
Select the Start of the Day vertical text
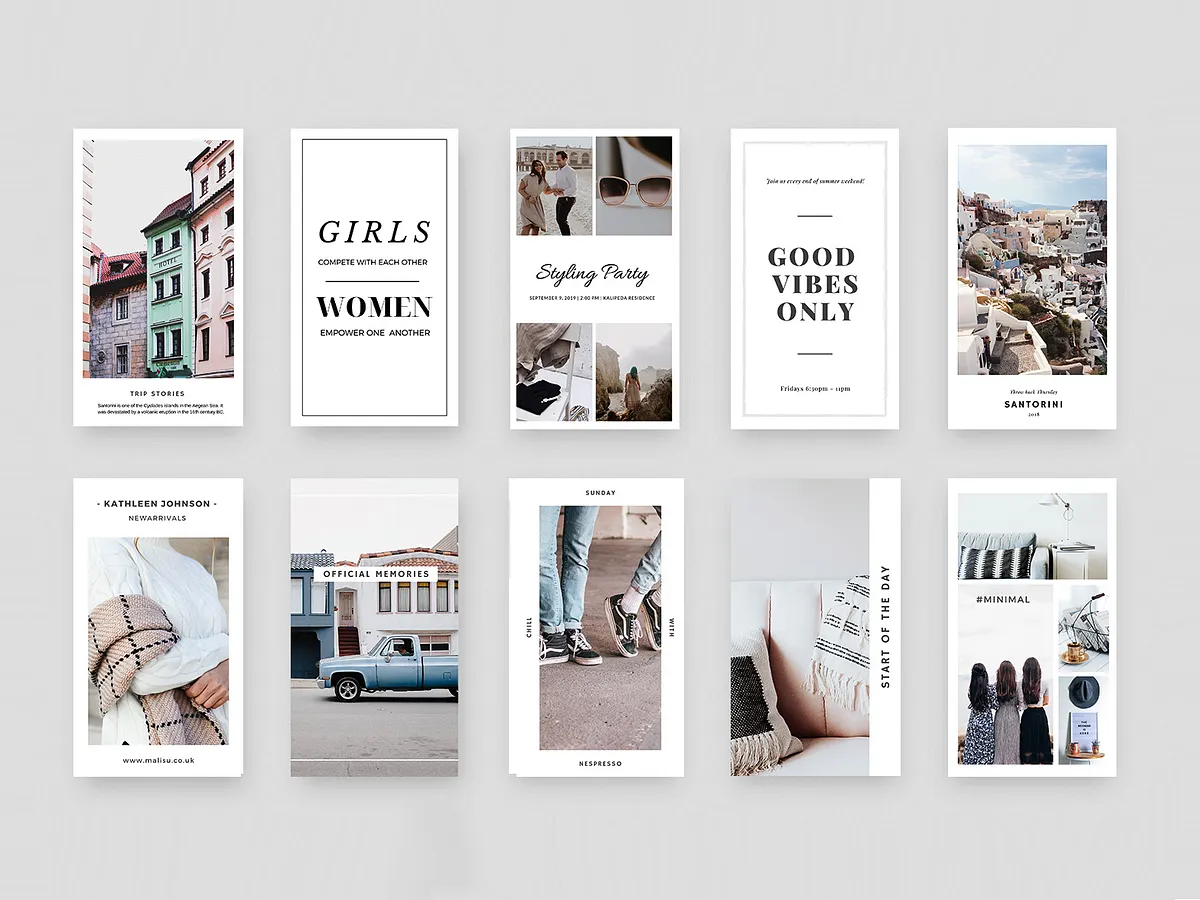tap(885, 627)
